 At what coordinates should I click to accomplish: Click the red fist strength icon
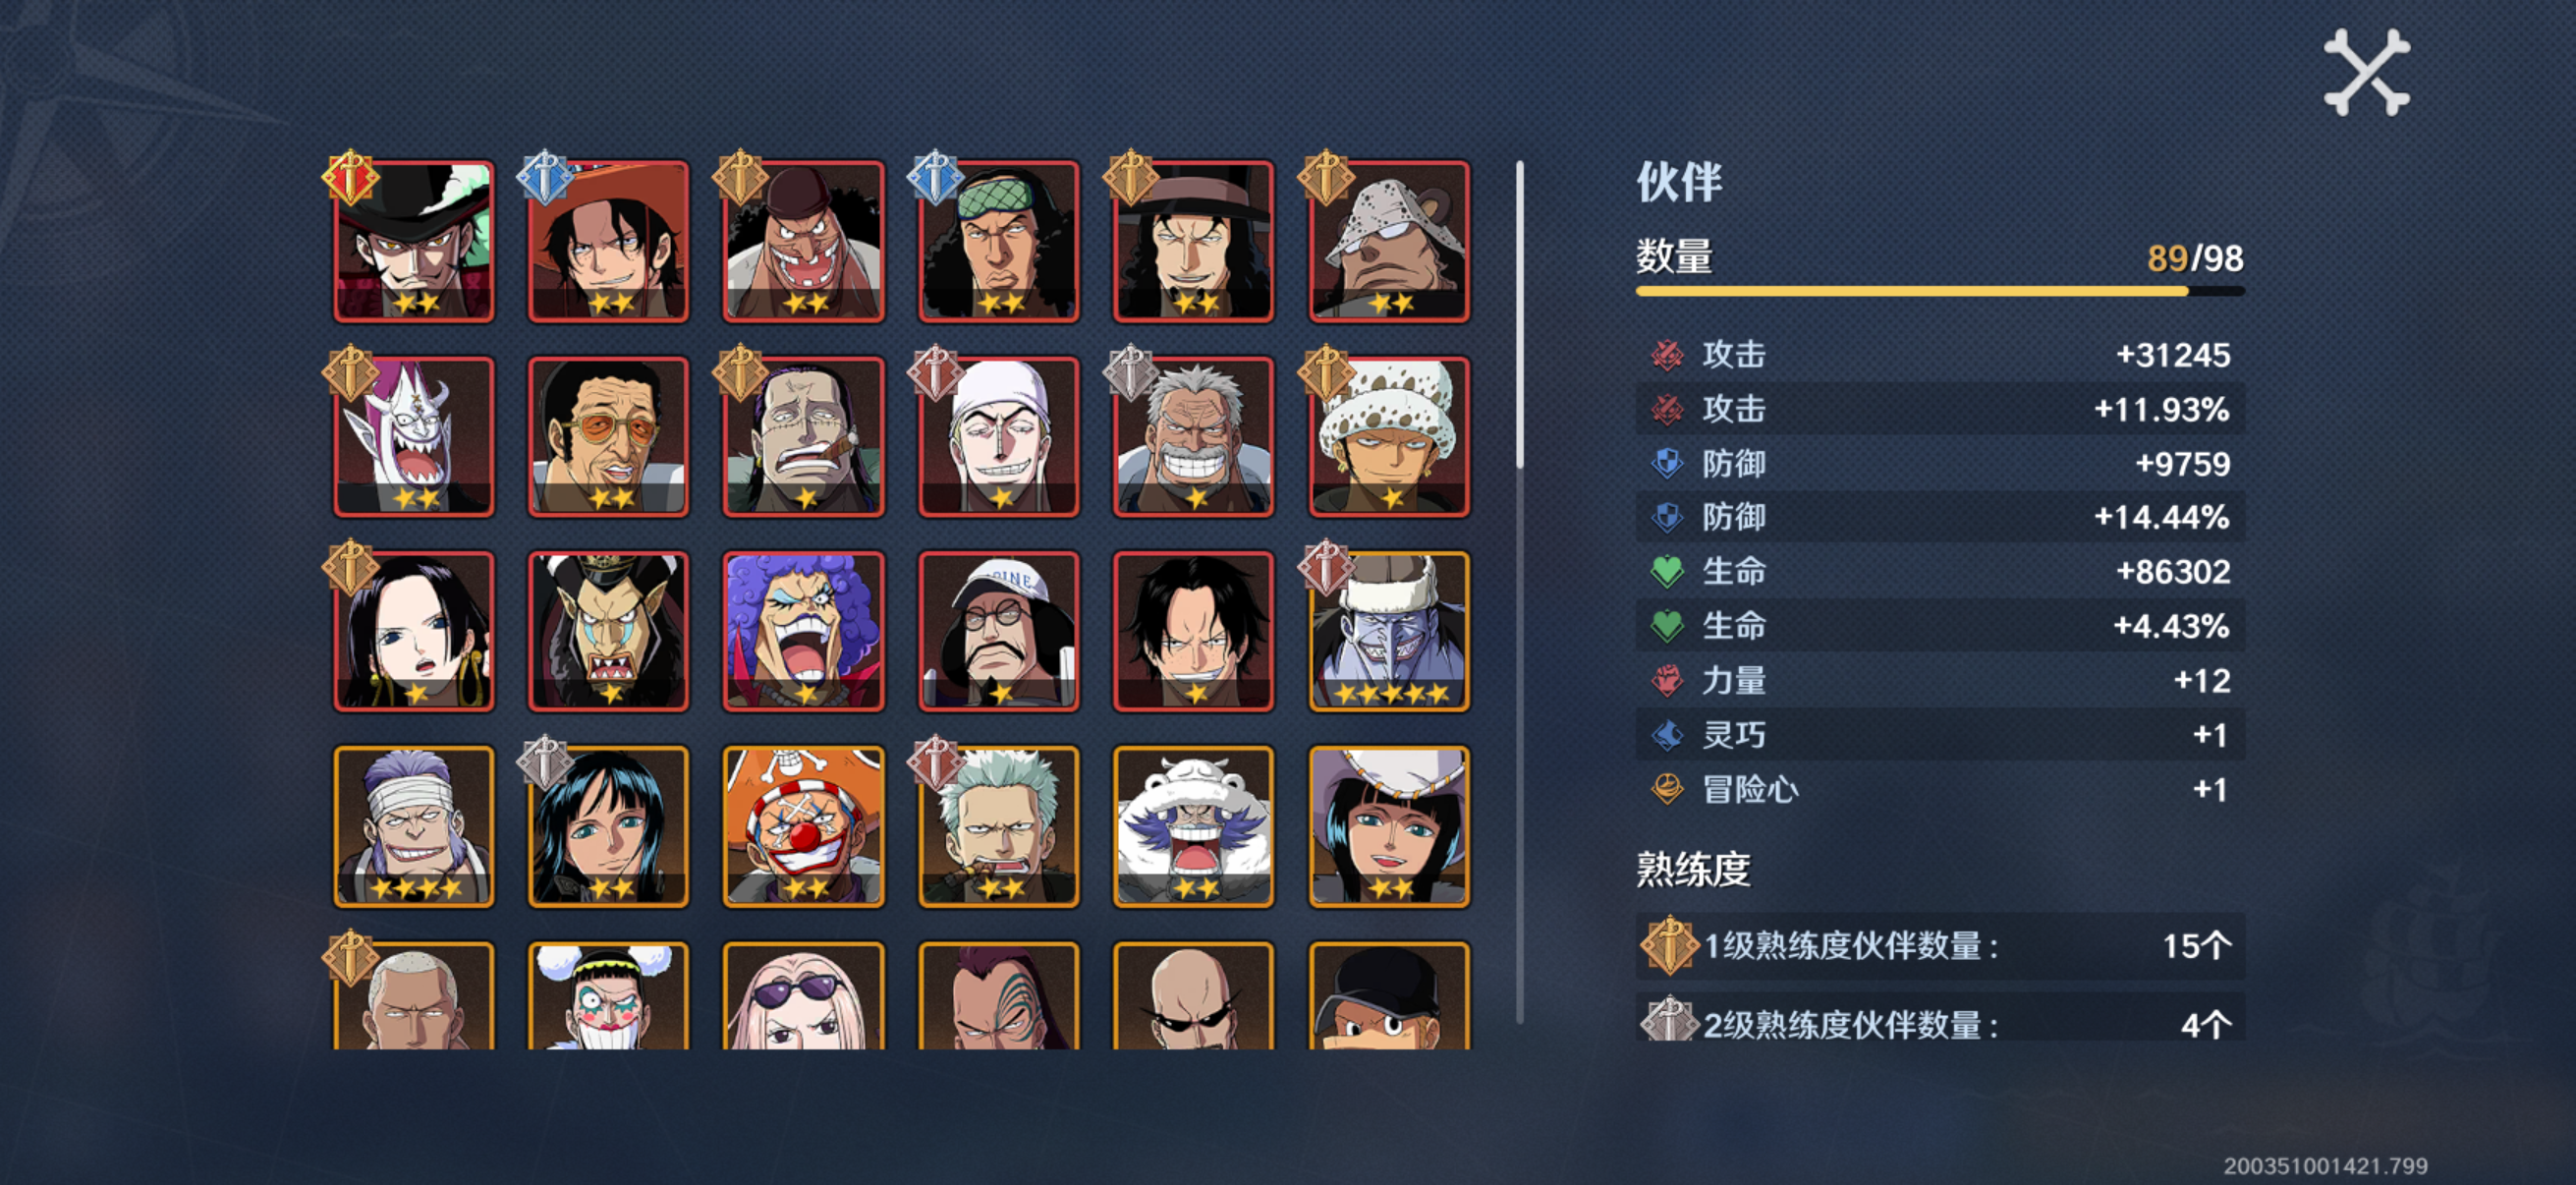[x=1666, y=680]
